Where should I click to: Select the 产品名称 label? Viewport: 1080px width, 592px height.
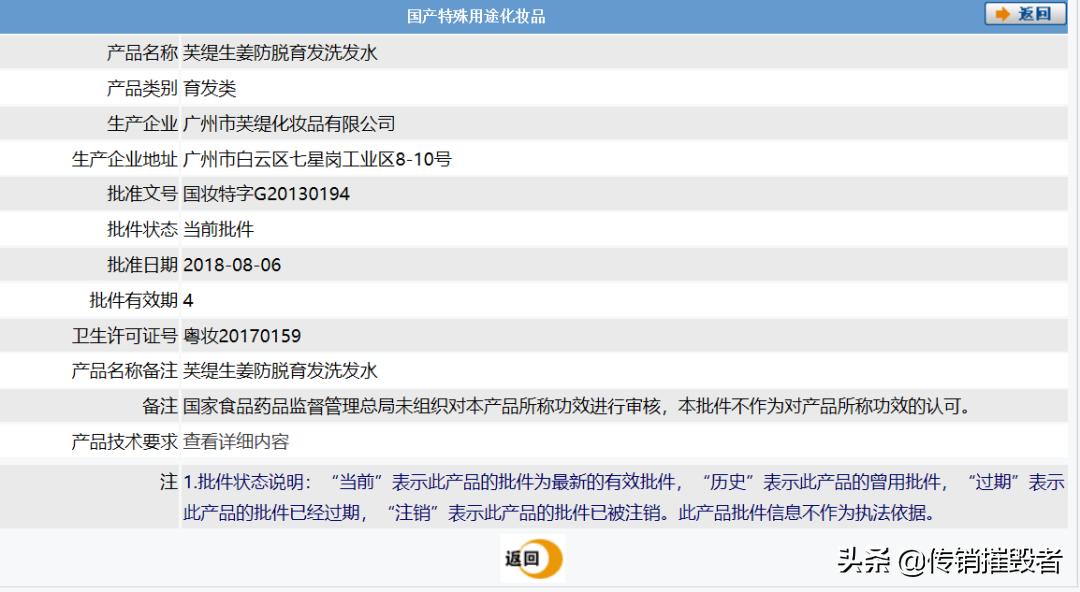142,53
